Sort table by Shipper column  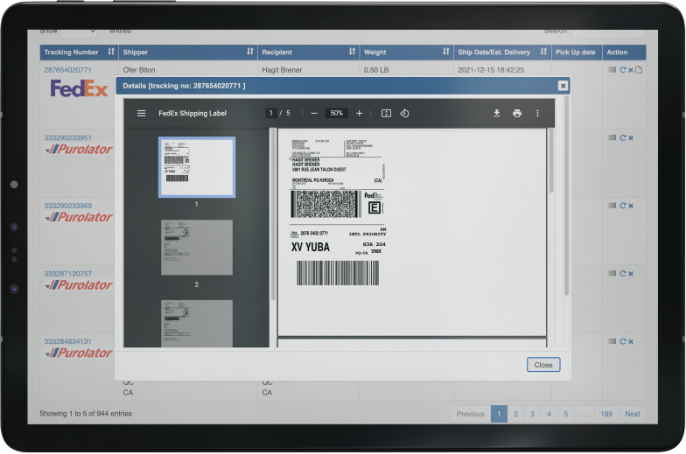[x=249, y=51]
